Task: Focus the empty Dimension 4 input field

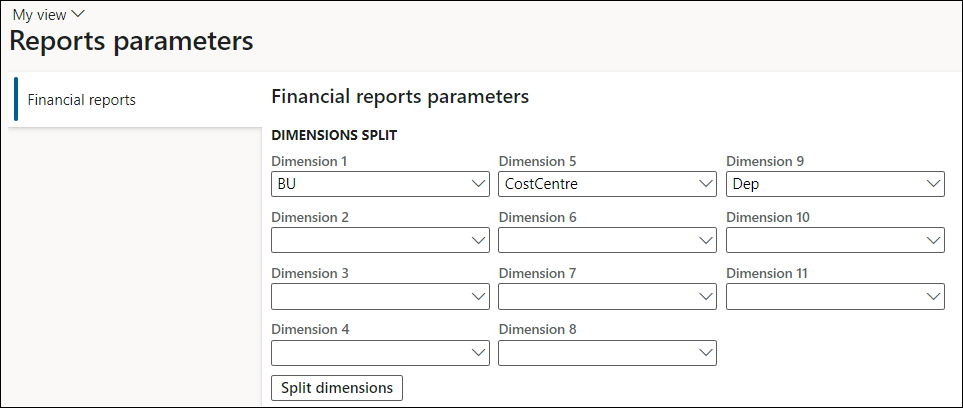Action: (x=365, y=352)
